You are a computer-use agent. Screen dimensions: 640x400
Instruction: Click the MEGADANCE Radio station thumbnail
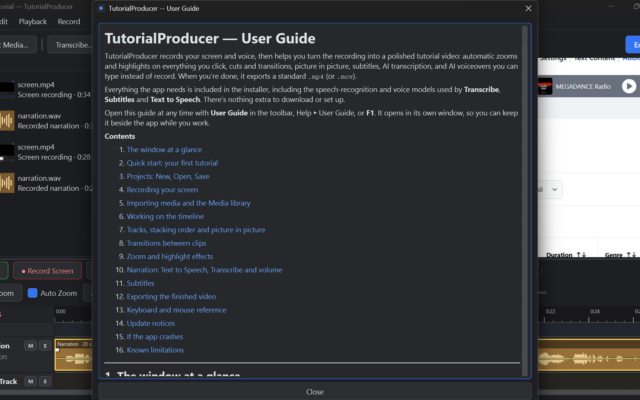pos(545,86)
